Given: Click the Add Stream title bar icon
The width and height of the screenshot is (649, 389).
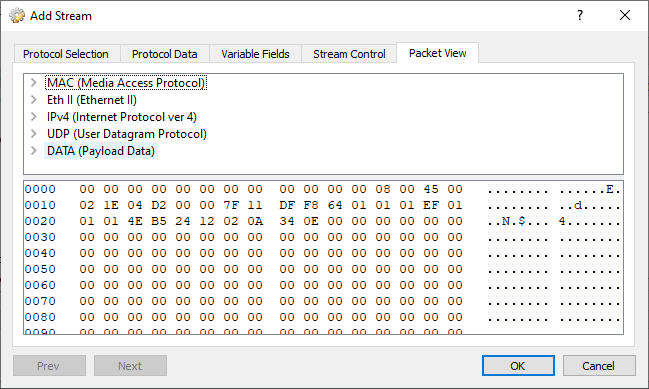Looking at the screenshot, I should pyautogui.click(x=17, y=16).
